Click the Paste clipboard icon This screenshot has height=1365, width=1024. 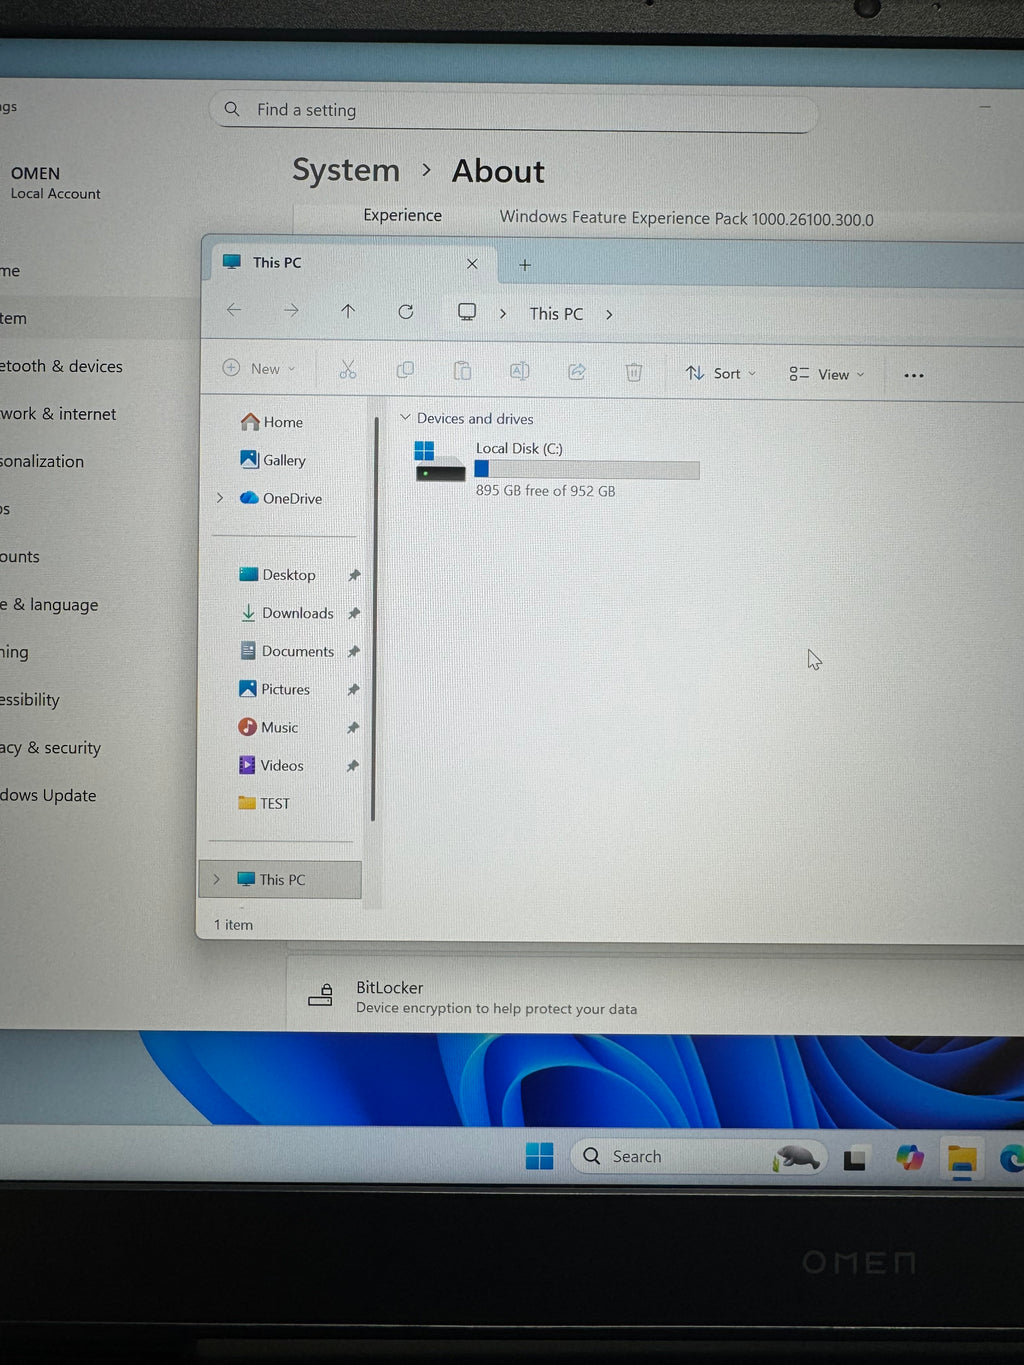(x=462, y=371)
